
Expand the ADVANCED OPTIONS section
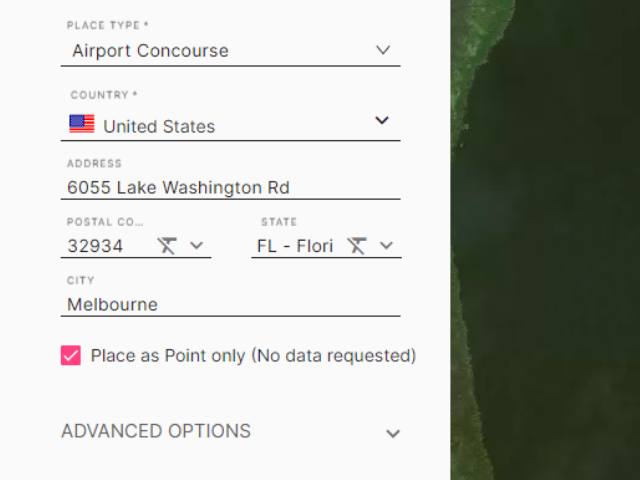[231, 431]
